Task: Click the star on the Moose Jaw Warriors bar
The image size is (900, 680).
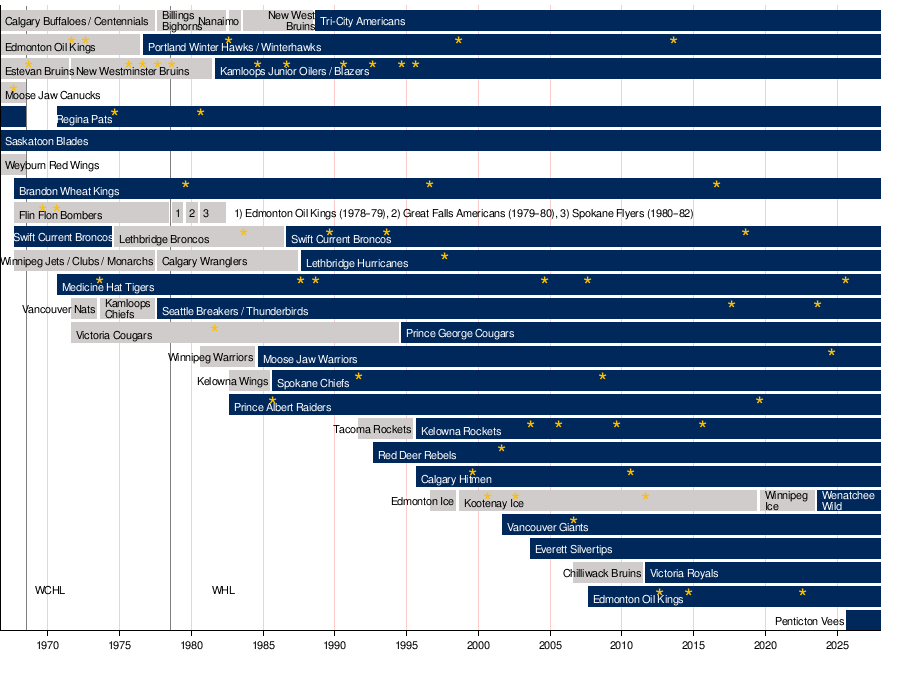Action: tap(831, 352)
